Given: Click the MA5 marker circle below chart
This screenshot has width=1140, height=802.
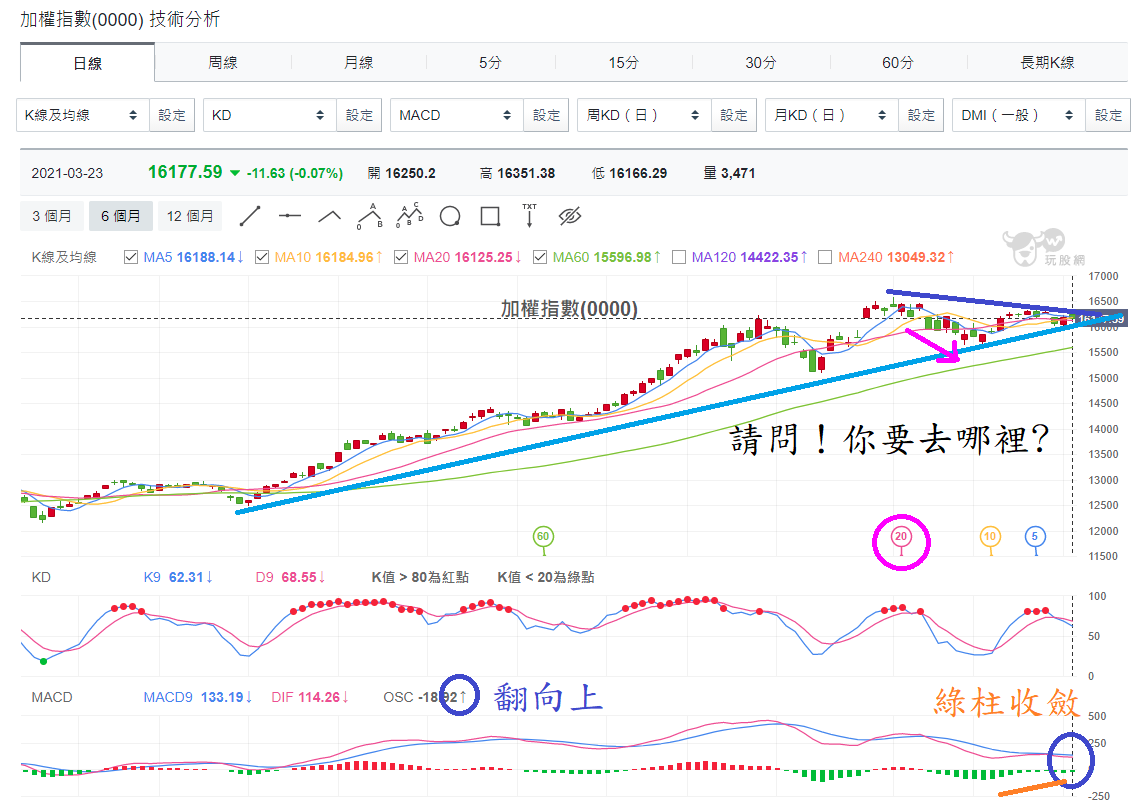Looking at the screenshot, I should click(x=1035, y=537).
